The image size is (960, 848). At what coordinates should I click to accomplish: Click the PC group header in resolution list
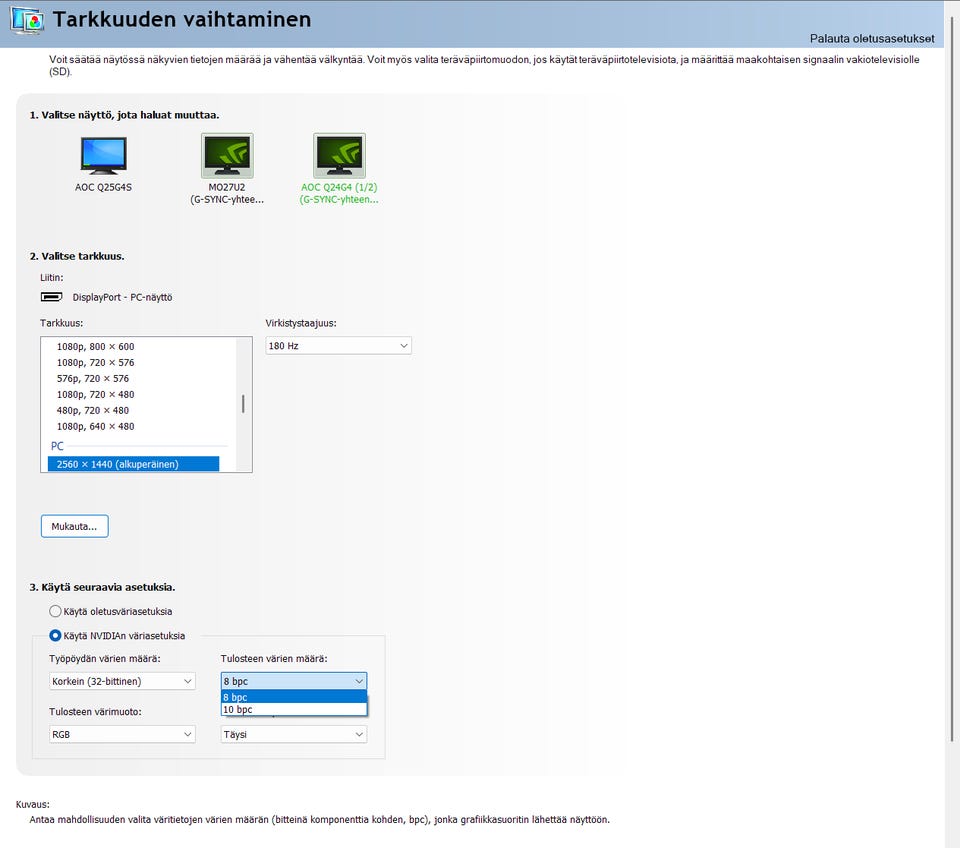tap(57, 446)
